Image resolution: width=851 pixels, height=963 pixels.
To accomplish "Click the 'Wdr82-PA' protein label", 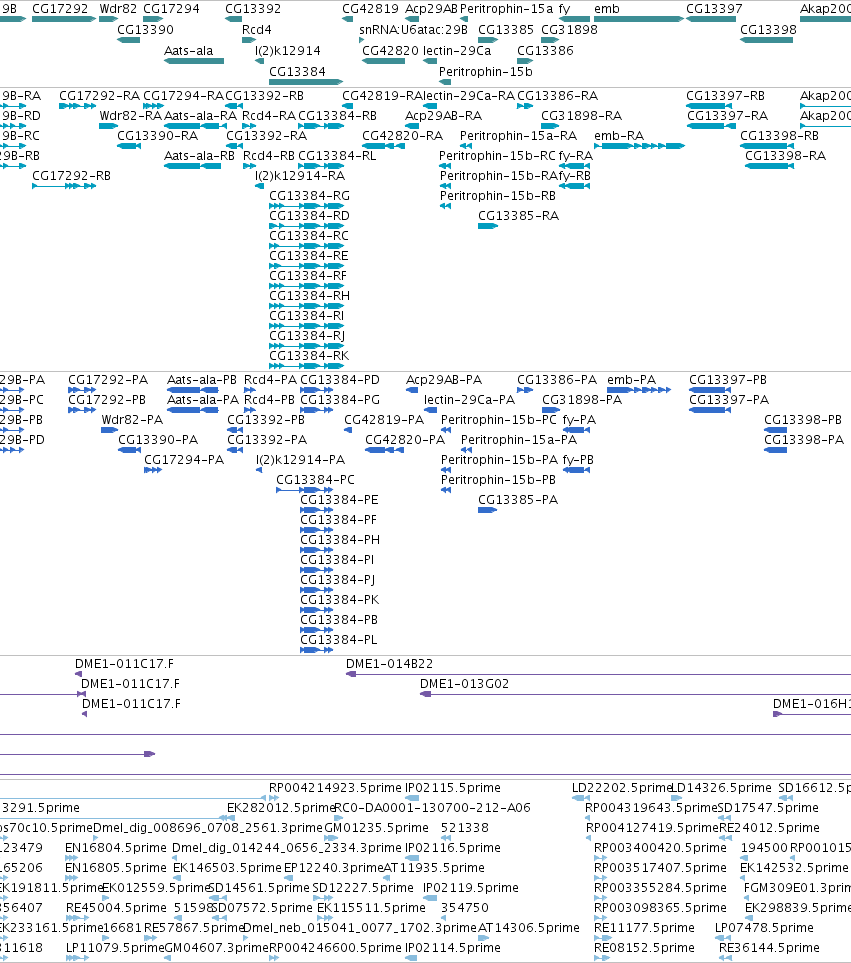I will tap(132, 419).
